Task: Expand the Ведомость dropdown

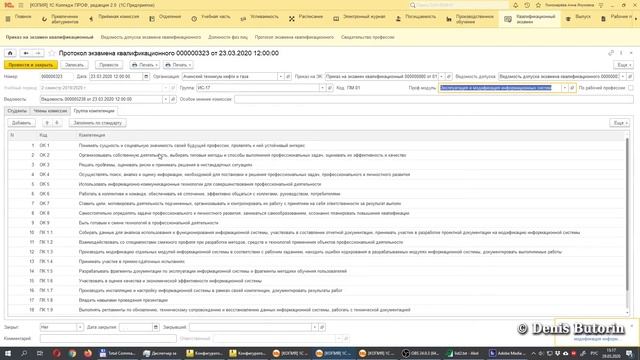Action: pyautogui.click(x=165, y=99)
